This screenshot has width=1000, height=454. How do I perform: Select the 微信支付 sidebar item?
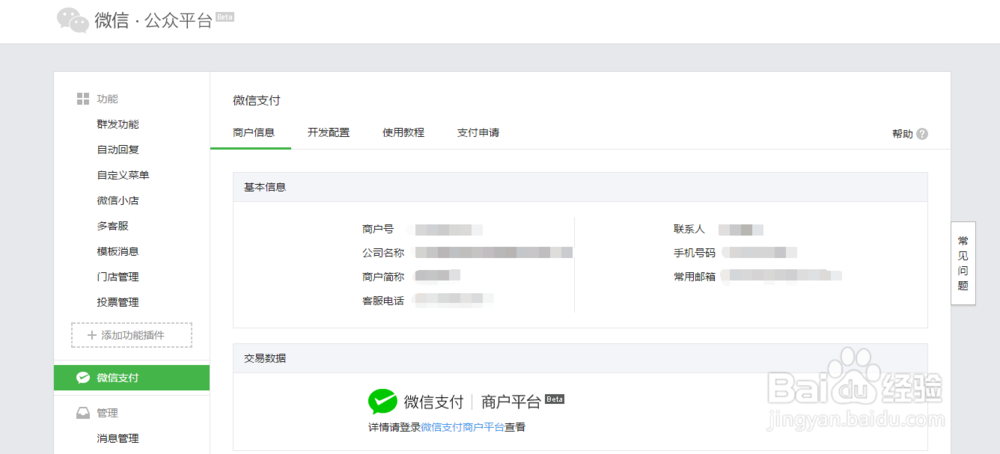132,377
